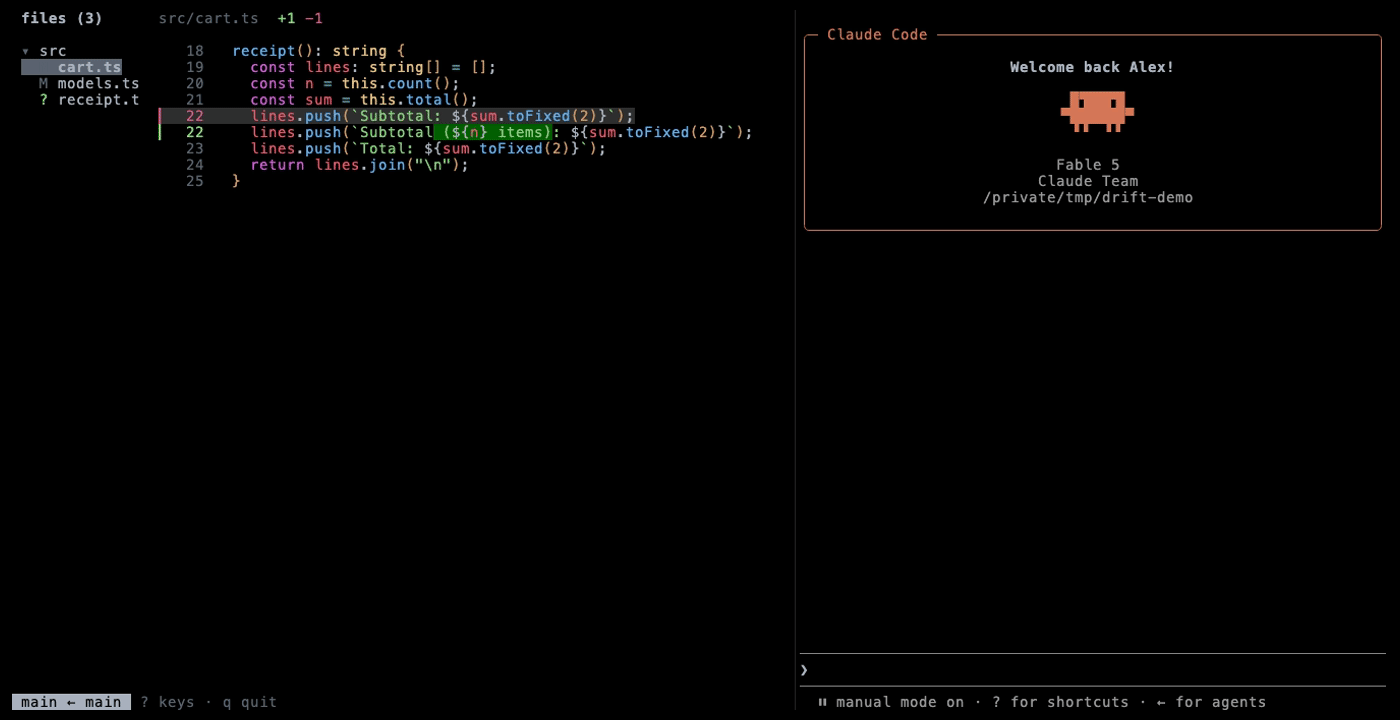Click line 18 'receipt(): string {'

pyautogui.click(x=319, y=51)
